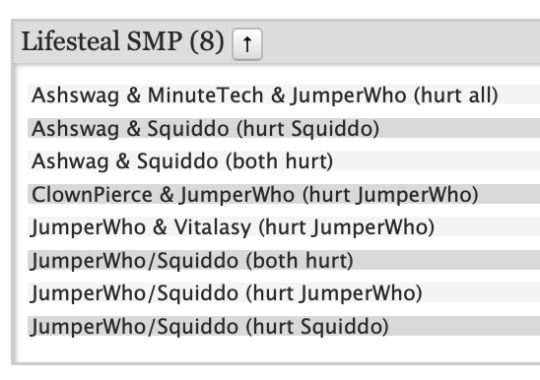Click the (8) count in the heading

(207, 42)
